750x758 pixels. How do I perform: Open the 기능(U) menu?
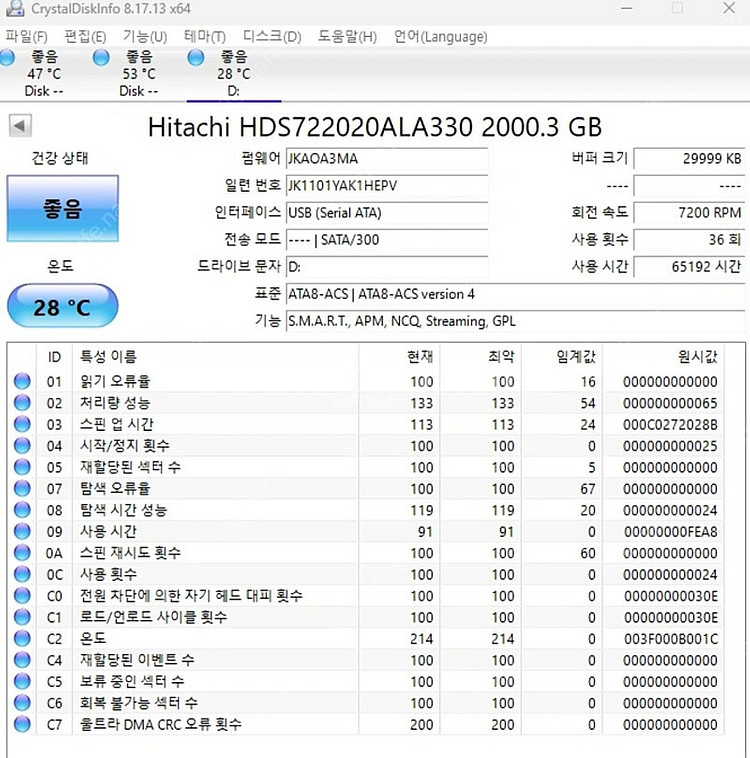point(145,37)
